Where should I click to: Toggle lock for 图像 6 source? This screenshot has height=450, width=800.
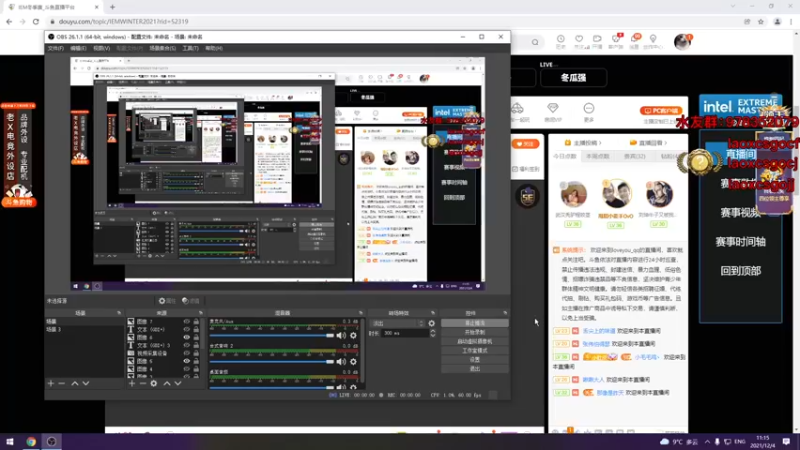196,337
